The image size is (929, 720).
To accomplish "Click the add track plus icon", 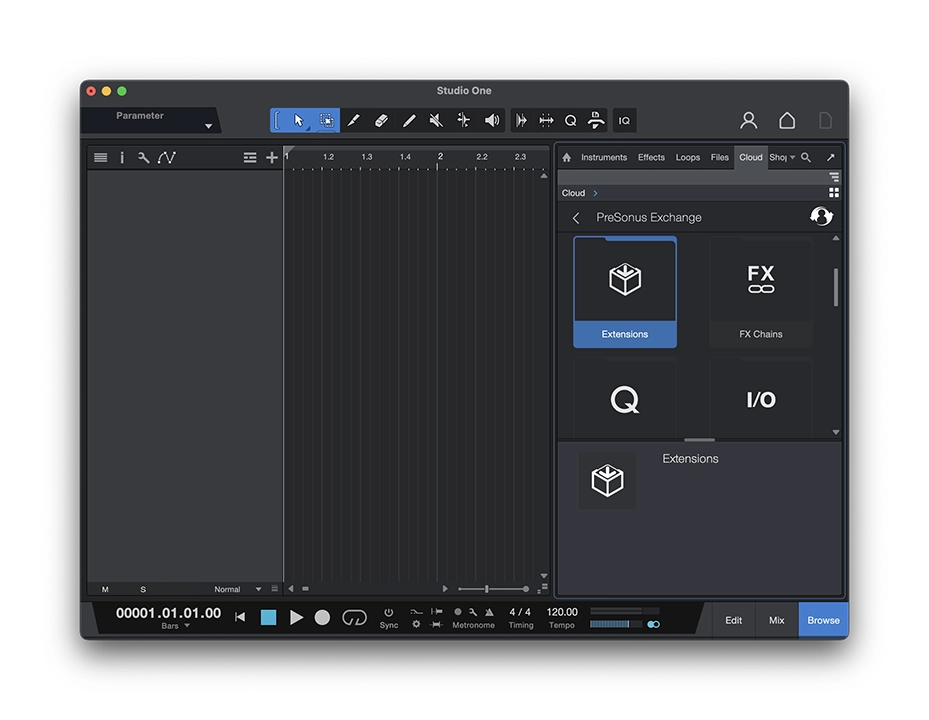I will coord(271,157).
